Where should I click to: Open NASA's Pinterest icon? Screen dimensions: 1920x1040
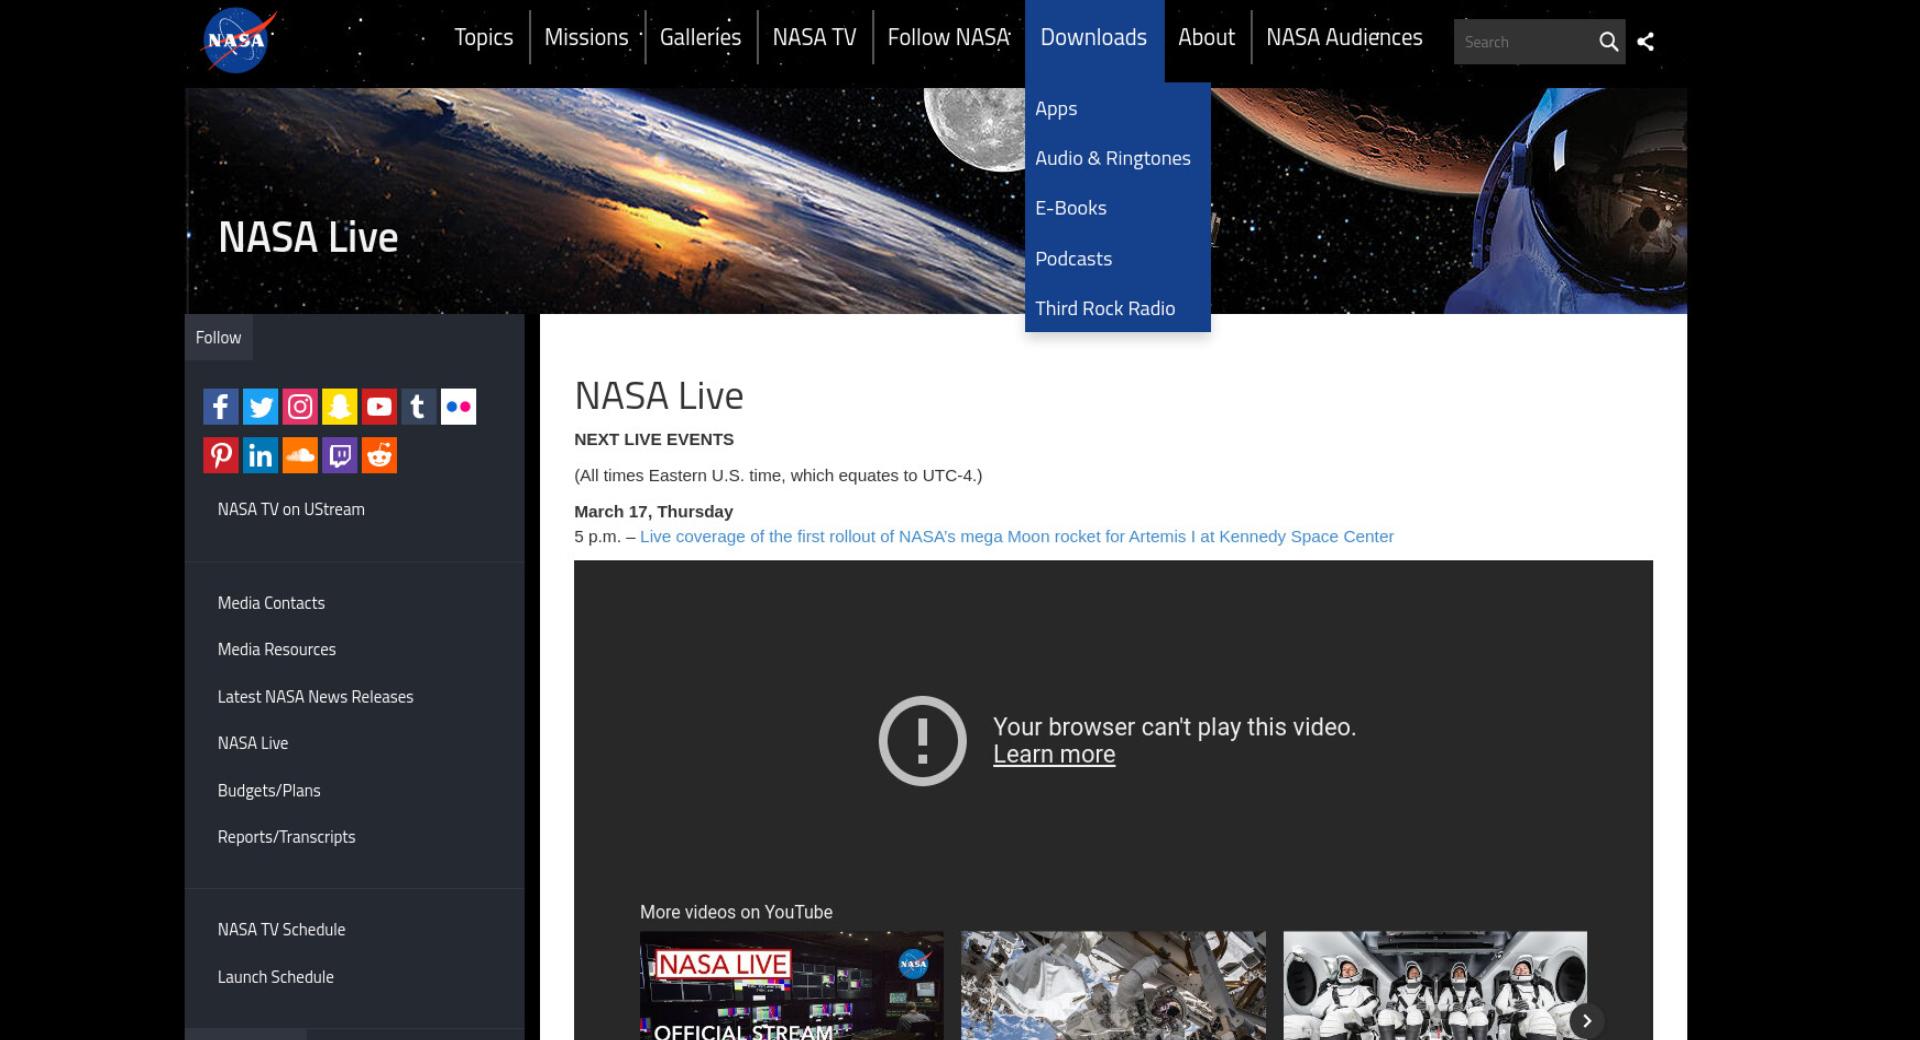click(x=221, y=455)
